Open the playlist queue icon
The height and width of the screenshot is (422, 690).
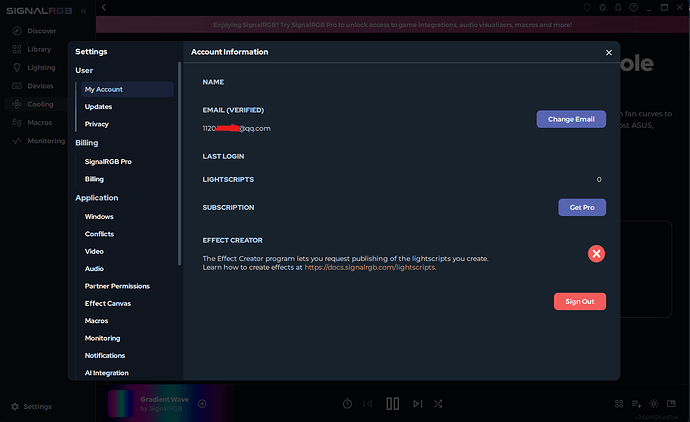[x=636, y=404]
